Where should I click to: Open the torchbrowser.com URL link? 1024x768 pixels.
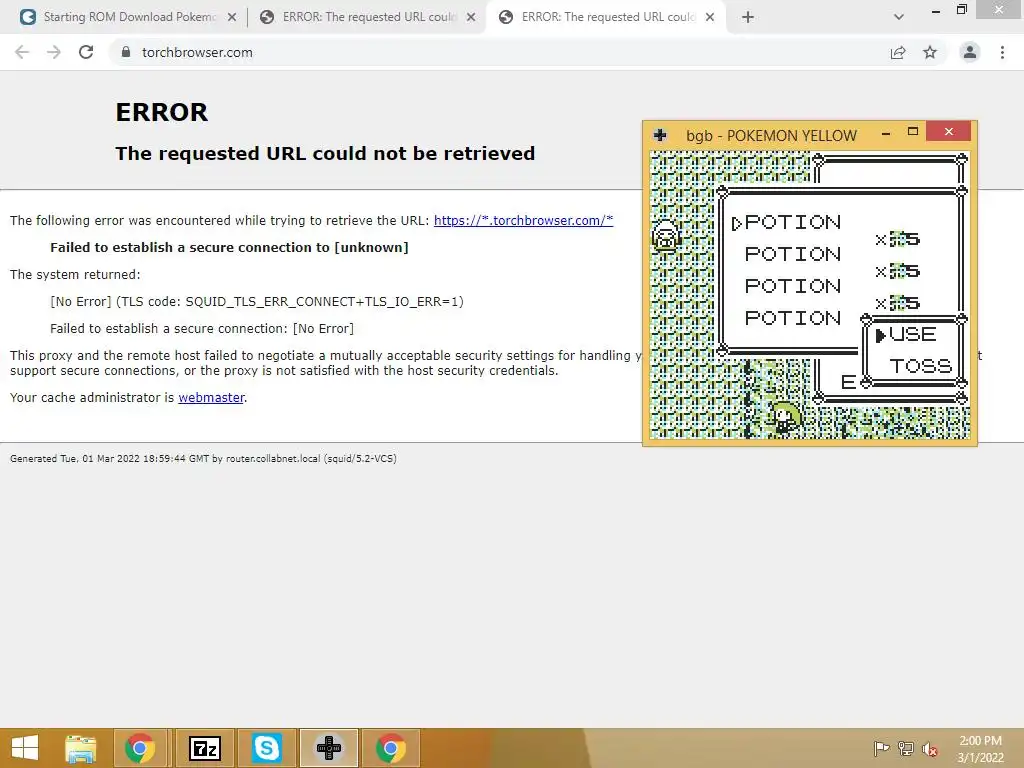[x=523, y=220]
